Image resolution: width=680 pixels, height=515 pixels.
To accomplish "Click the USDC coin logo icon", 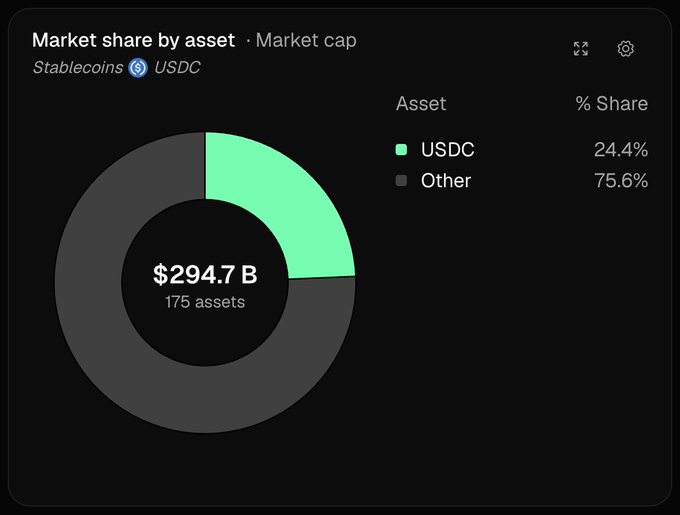I will (x=138, y=68).
